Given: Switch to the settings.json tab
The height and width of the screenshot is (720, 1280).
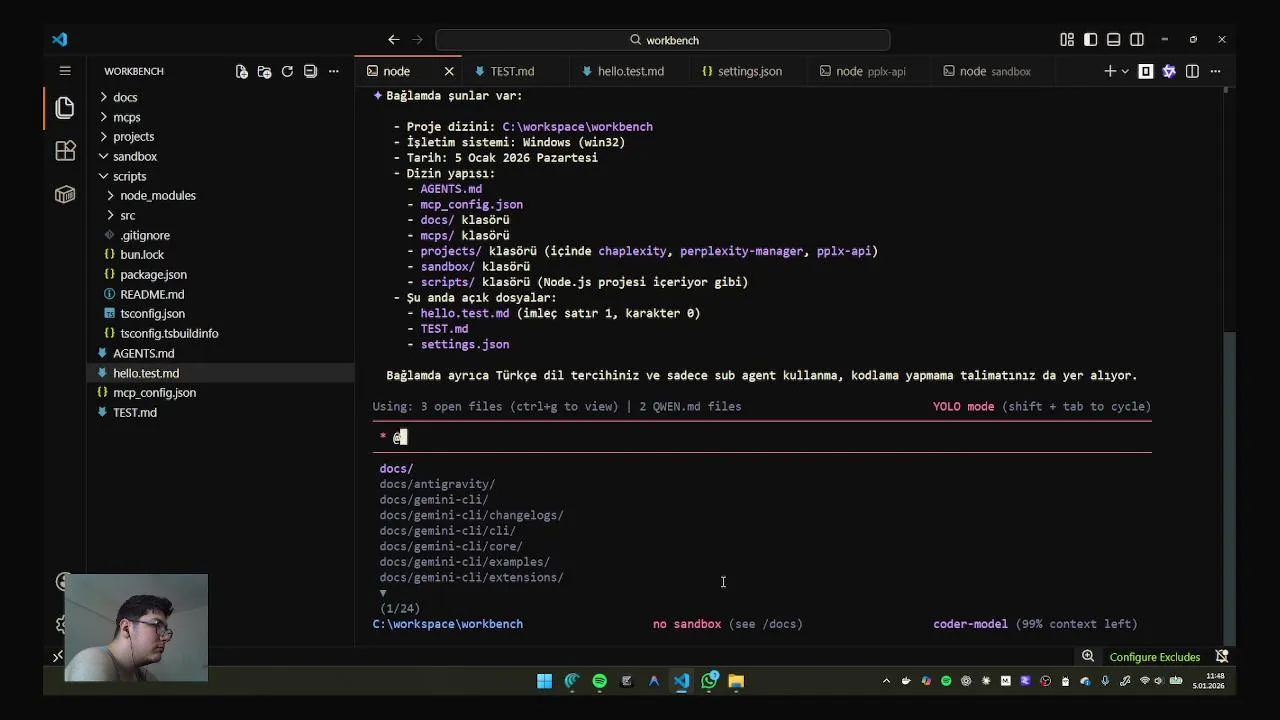Looking at the screenshot, I should 749,71.
